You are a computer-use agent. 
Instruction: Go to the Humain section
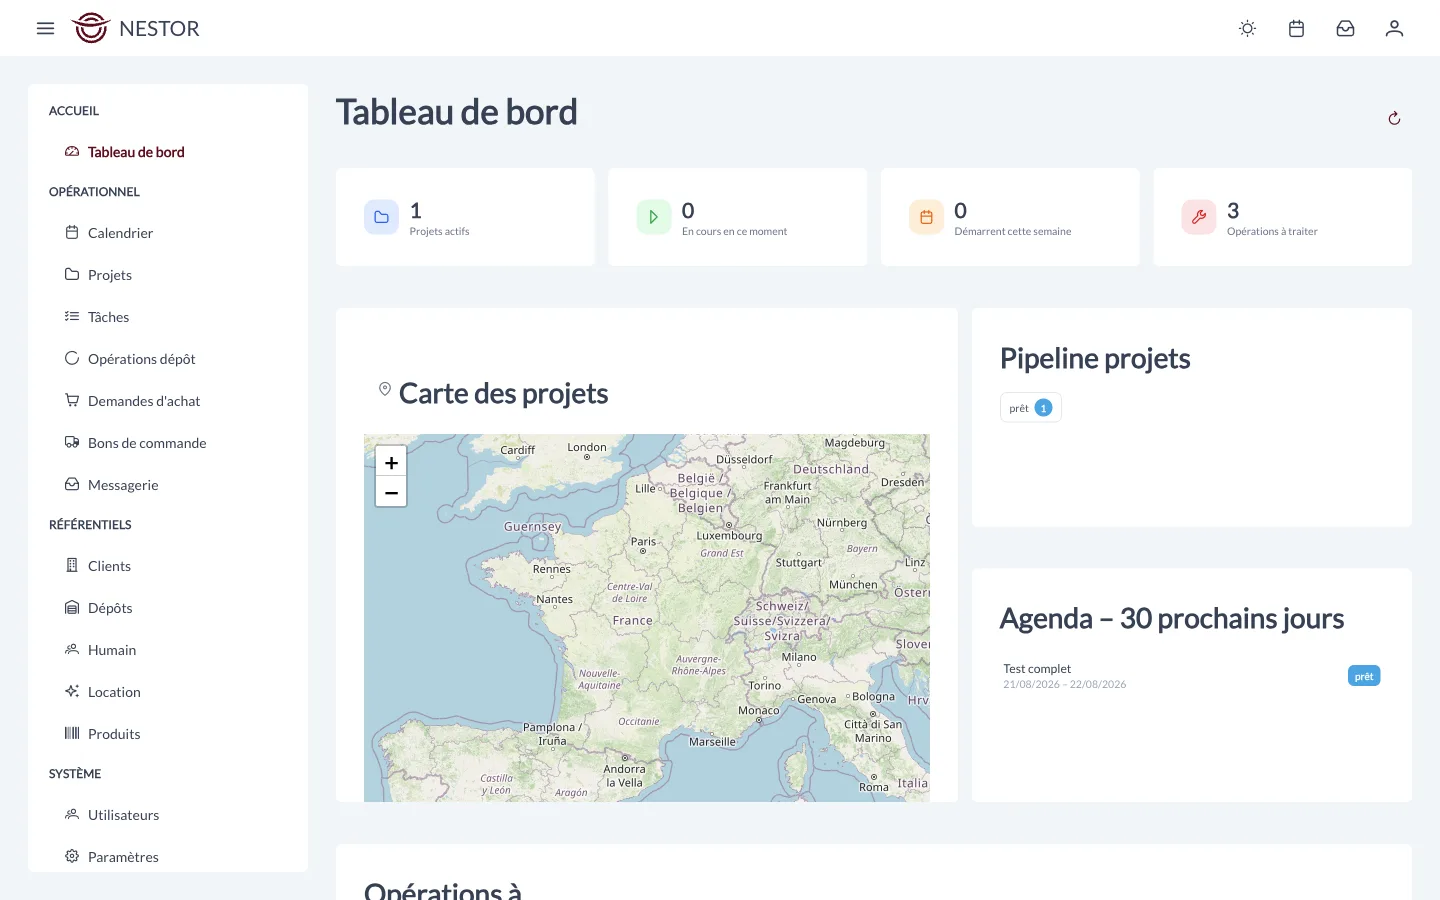pyautogui.click(x=112, y=650)
